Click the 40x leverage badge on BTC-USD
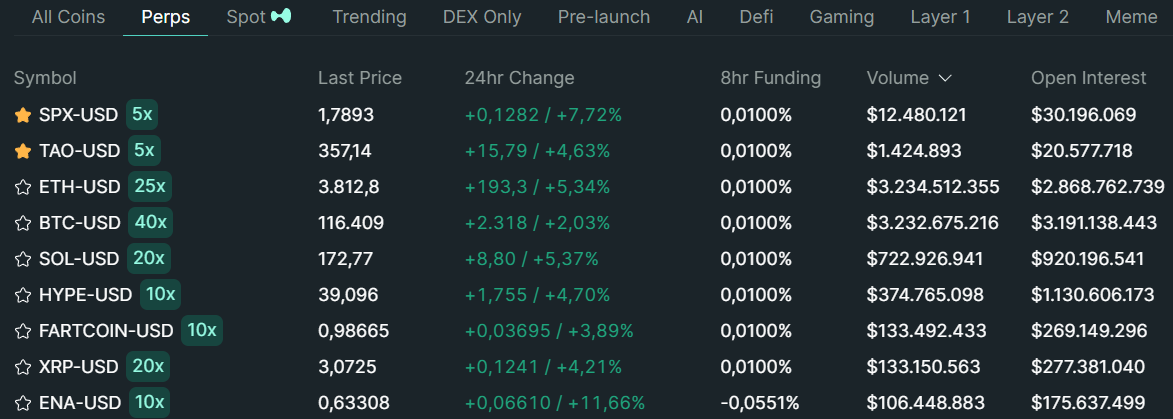Viewport: 1173px width, 419px height. 150,222
